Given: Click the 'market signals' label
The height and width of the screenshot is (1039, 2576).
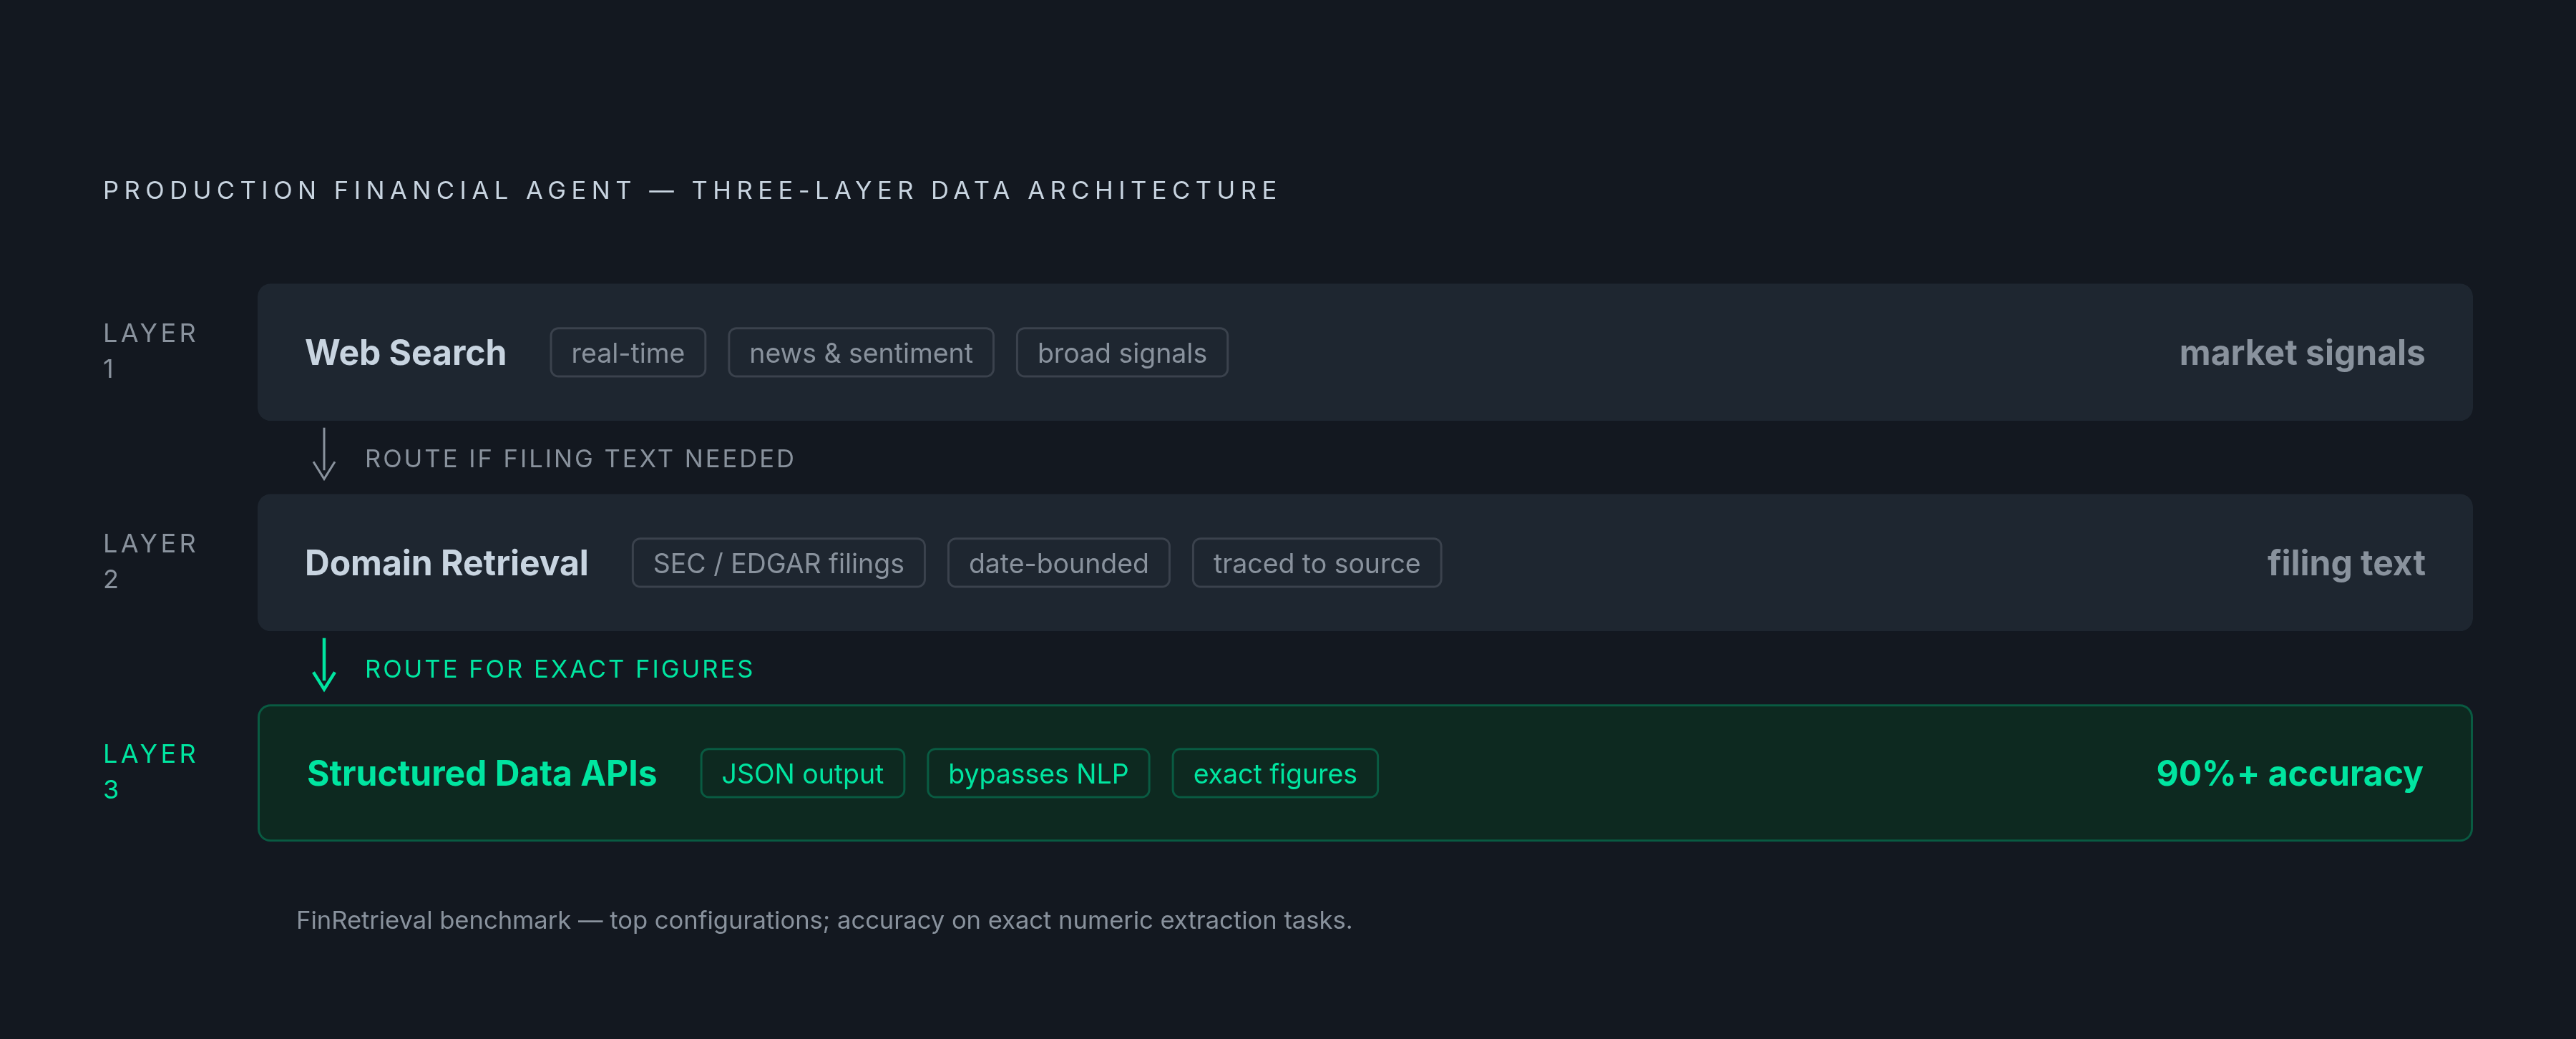Looking at the screenshot, I should [x=2301, y=353].
